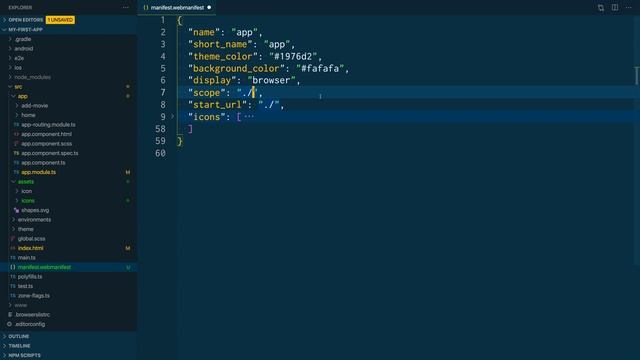This screenshot has height=360, width=640.
Task: Open polyfills.ts file
Action: (29, 277)
